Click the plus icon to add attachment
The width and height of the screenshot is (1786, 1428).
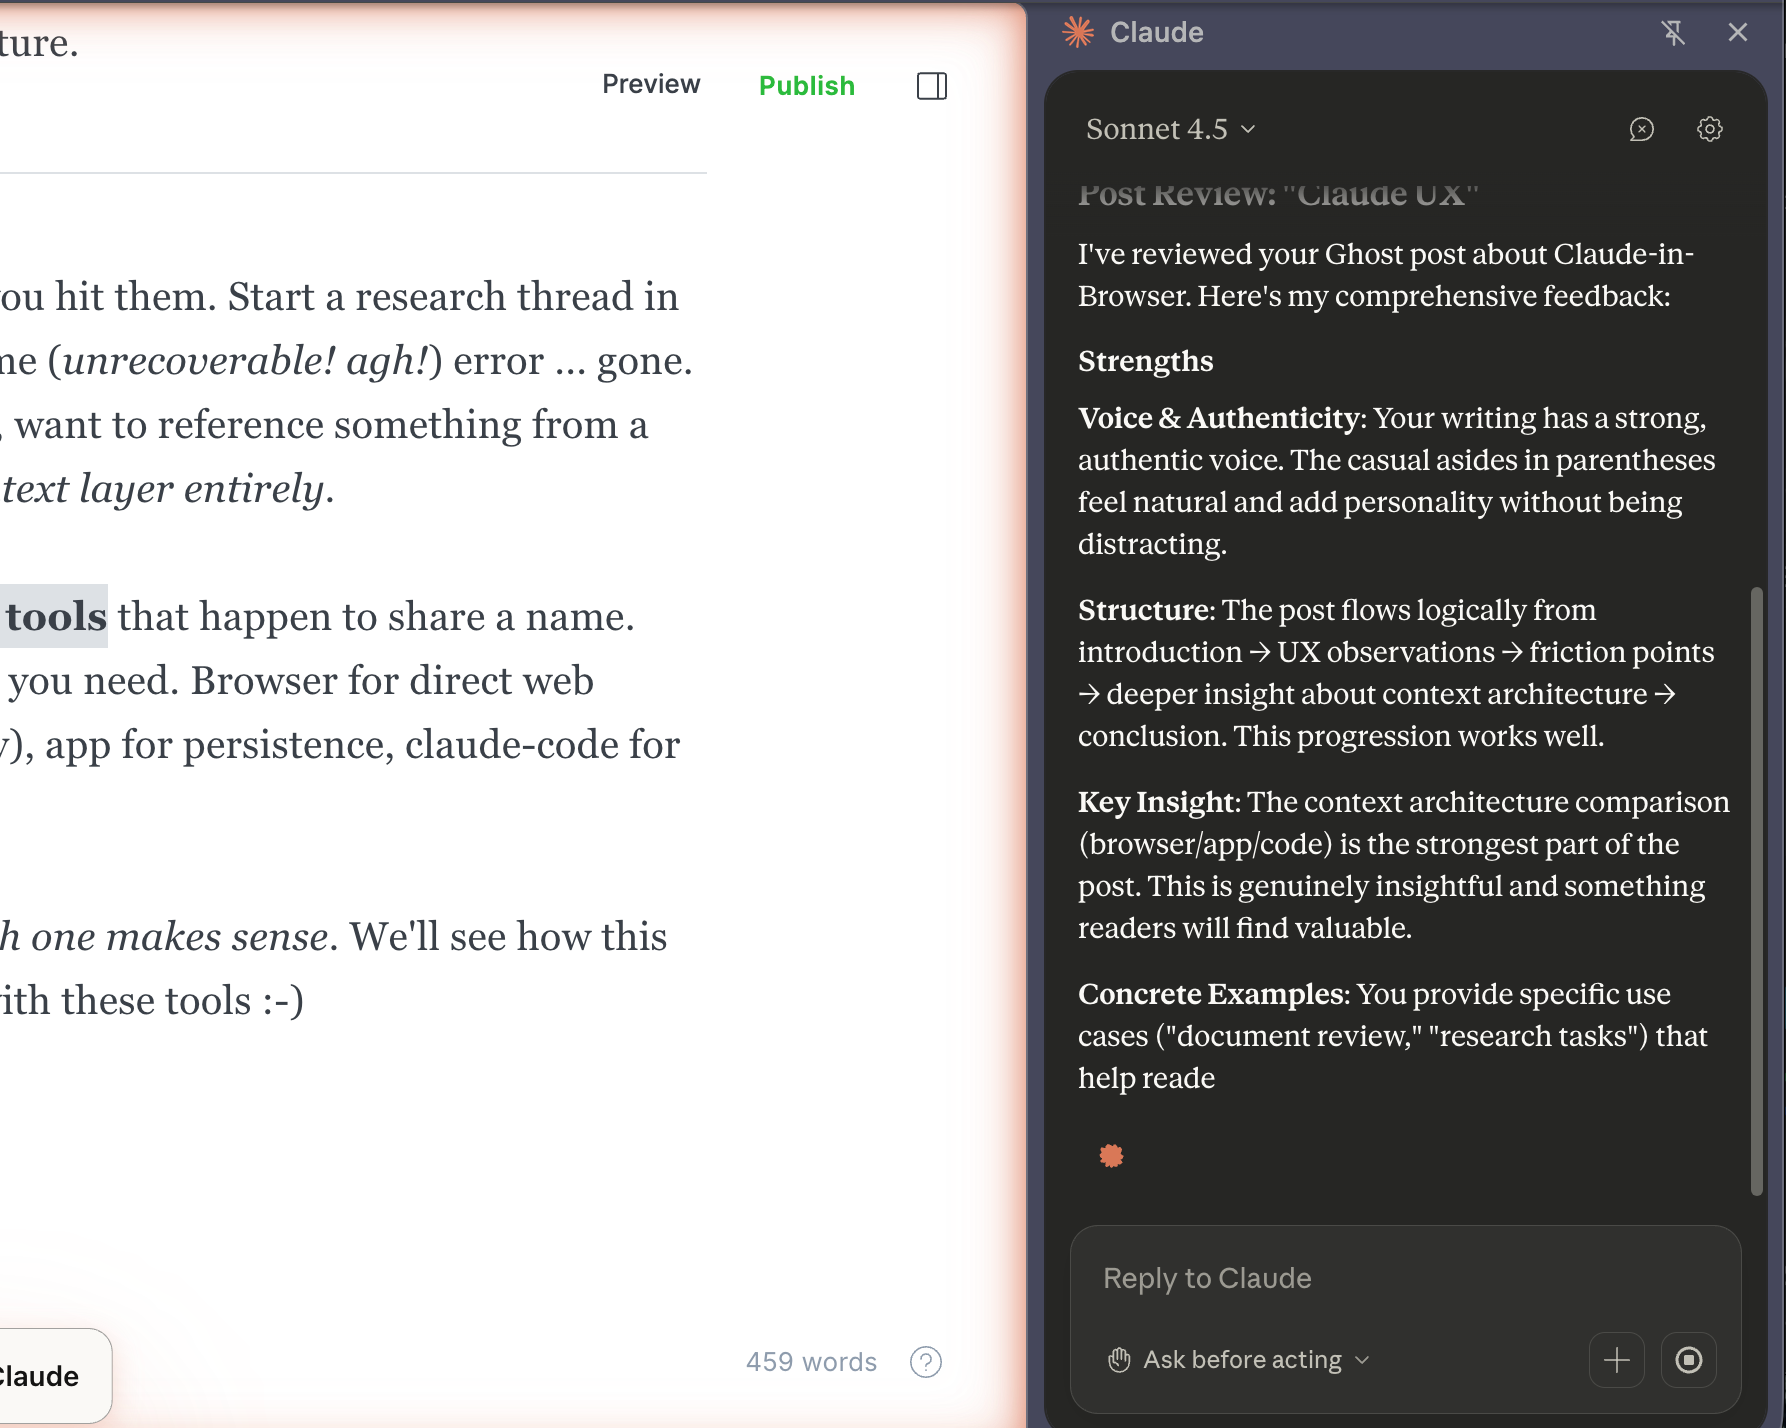(1616, 1360)
